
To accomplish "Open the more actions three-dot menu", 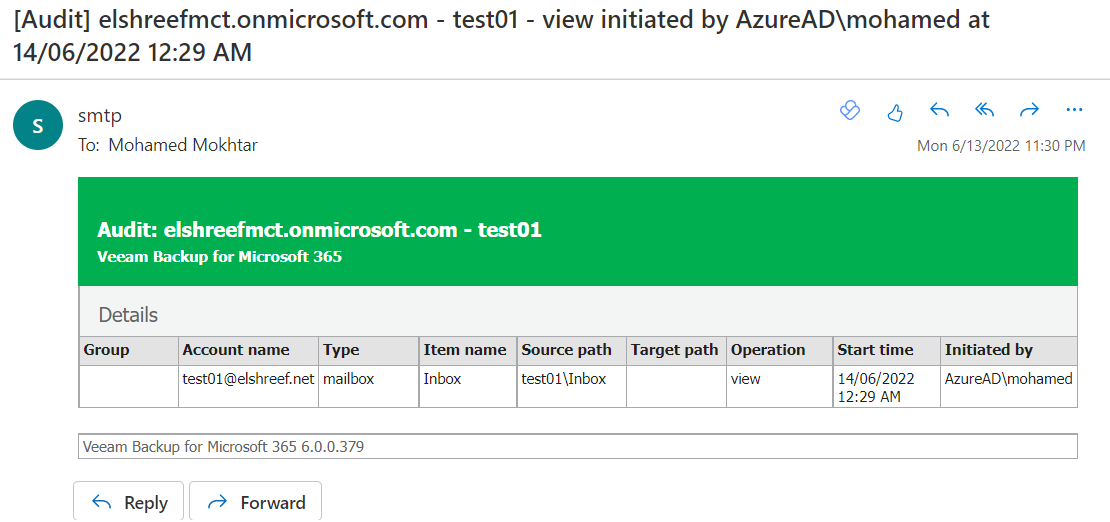I will 1074,110.
